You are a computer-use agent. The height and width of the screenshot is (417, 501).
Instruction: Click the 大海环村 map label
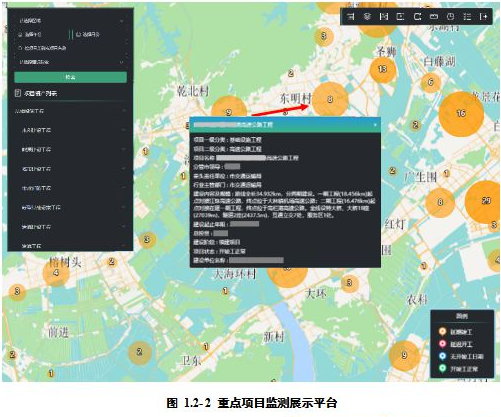coord(235,274)
